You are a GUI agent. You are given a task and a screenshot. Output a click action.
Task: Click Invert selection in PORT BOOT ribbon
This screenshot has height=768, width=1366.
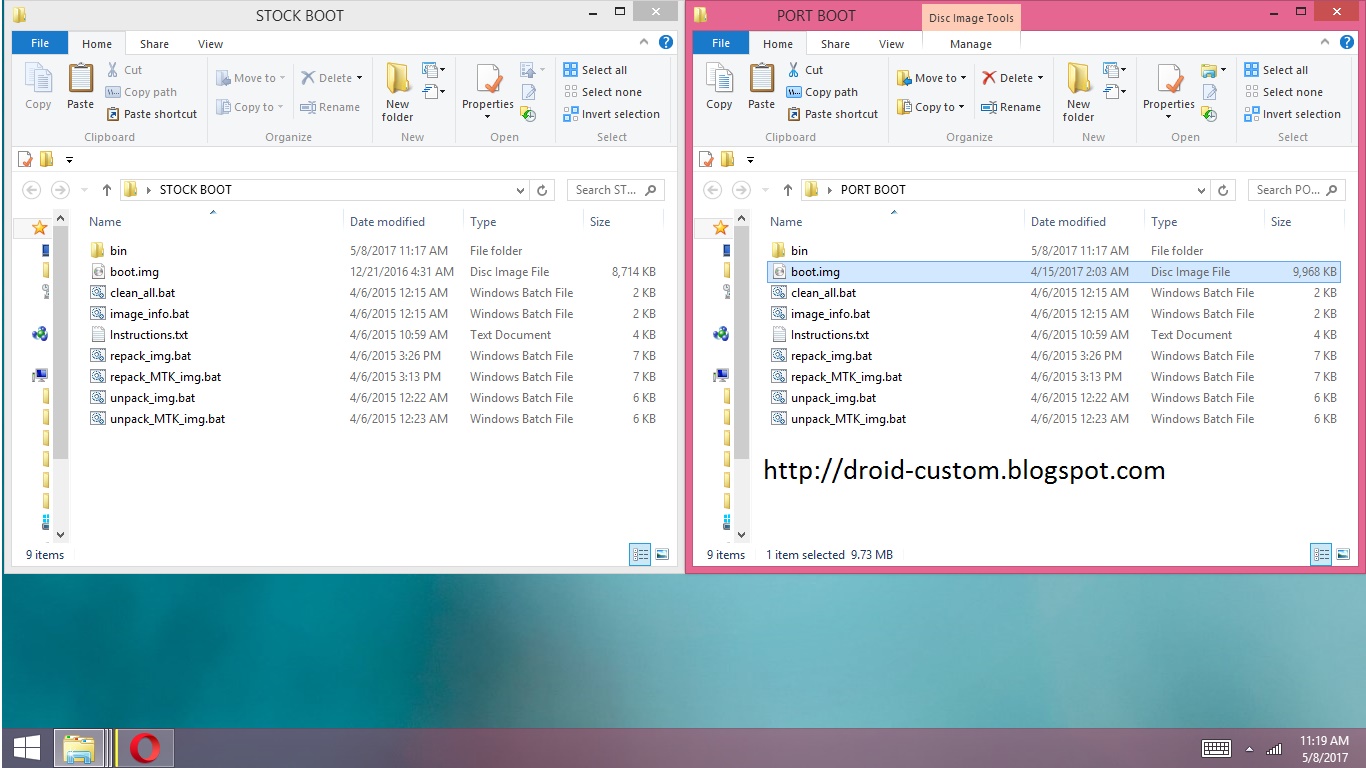[x=1292, y=114]
